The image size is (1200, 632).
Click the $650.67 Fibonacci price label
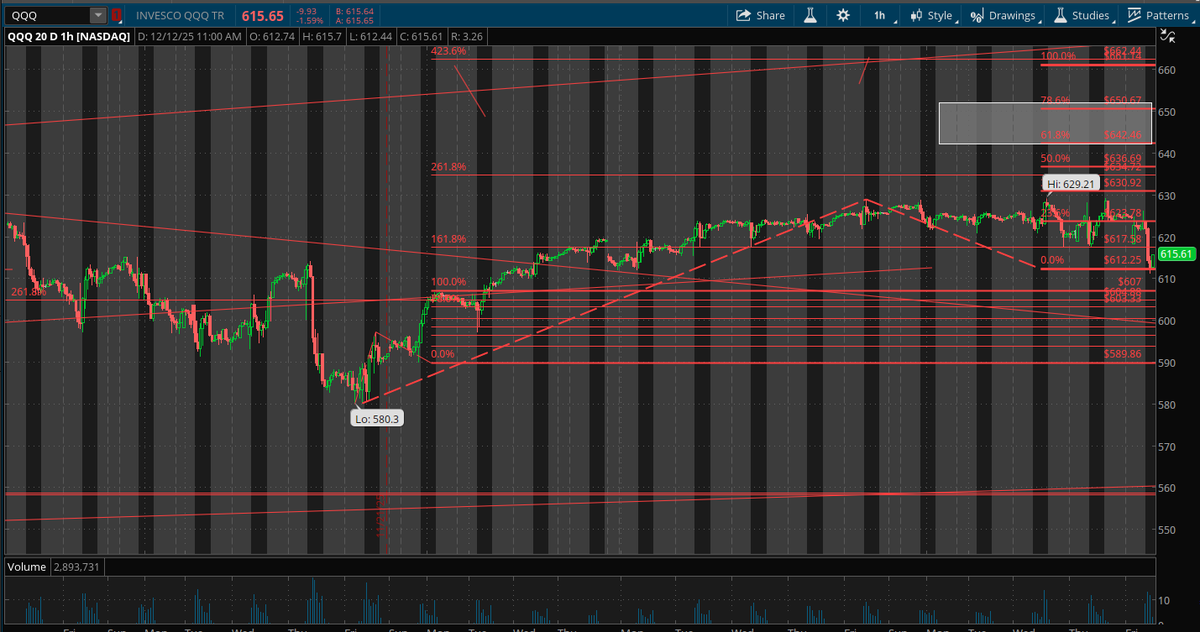pos(1122,100)
